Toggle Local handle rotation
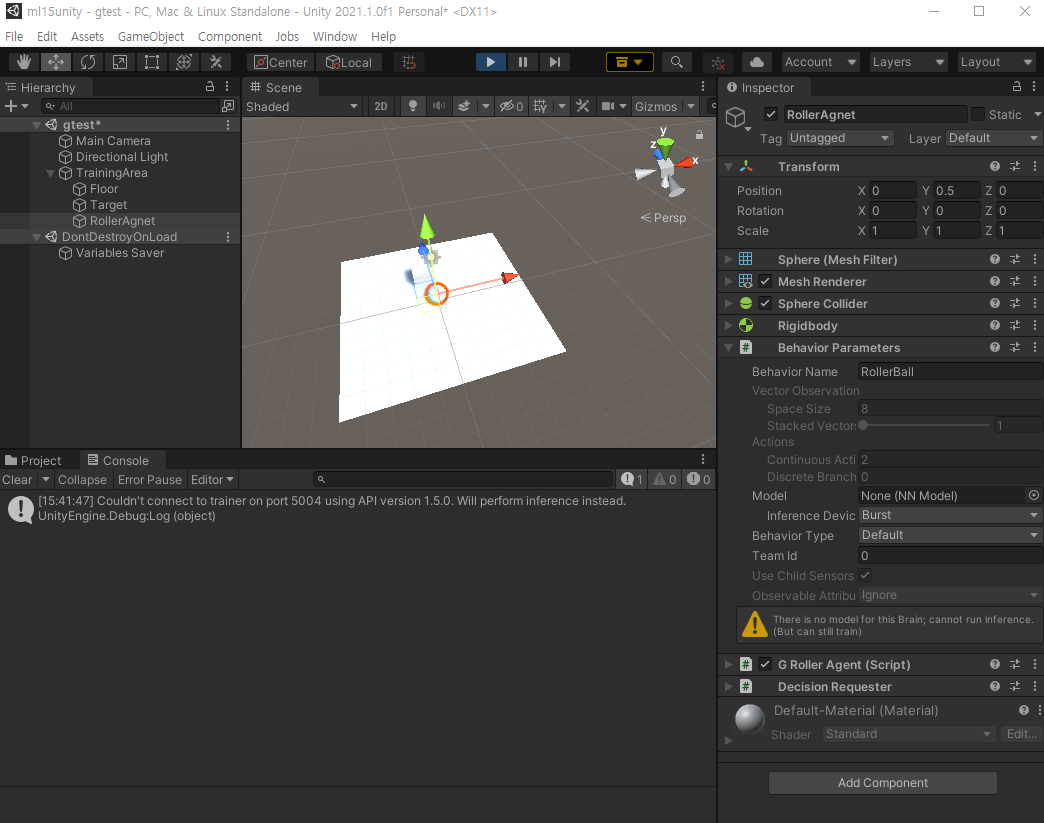This screenshot has width=1044, height=823. click(349, 62)
